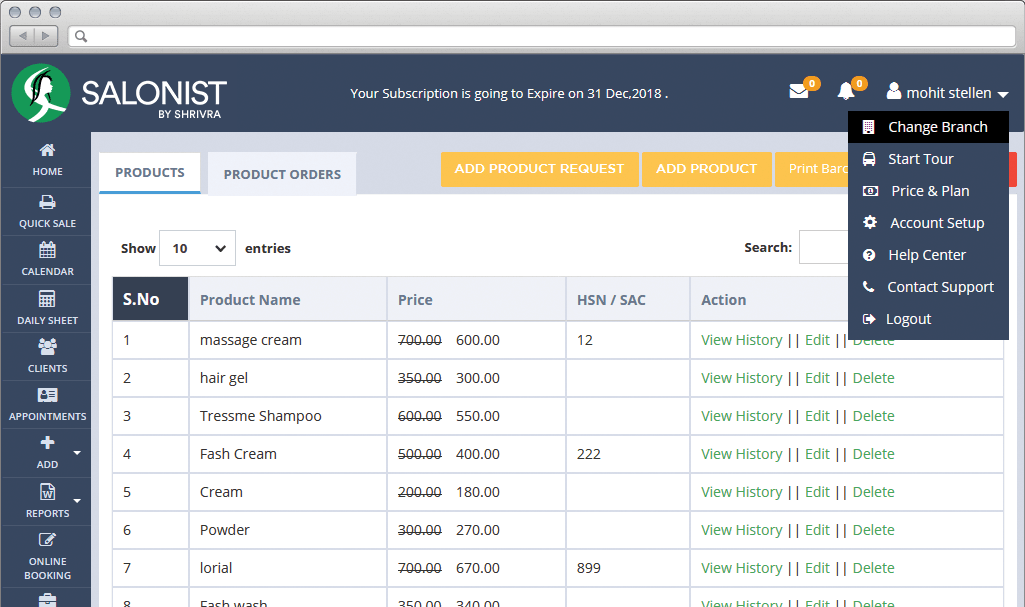The height and width of the screenshot is (607, 1025).
Task: Switch to the Product Orders tab
Action: click(x=282, y=174)
